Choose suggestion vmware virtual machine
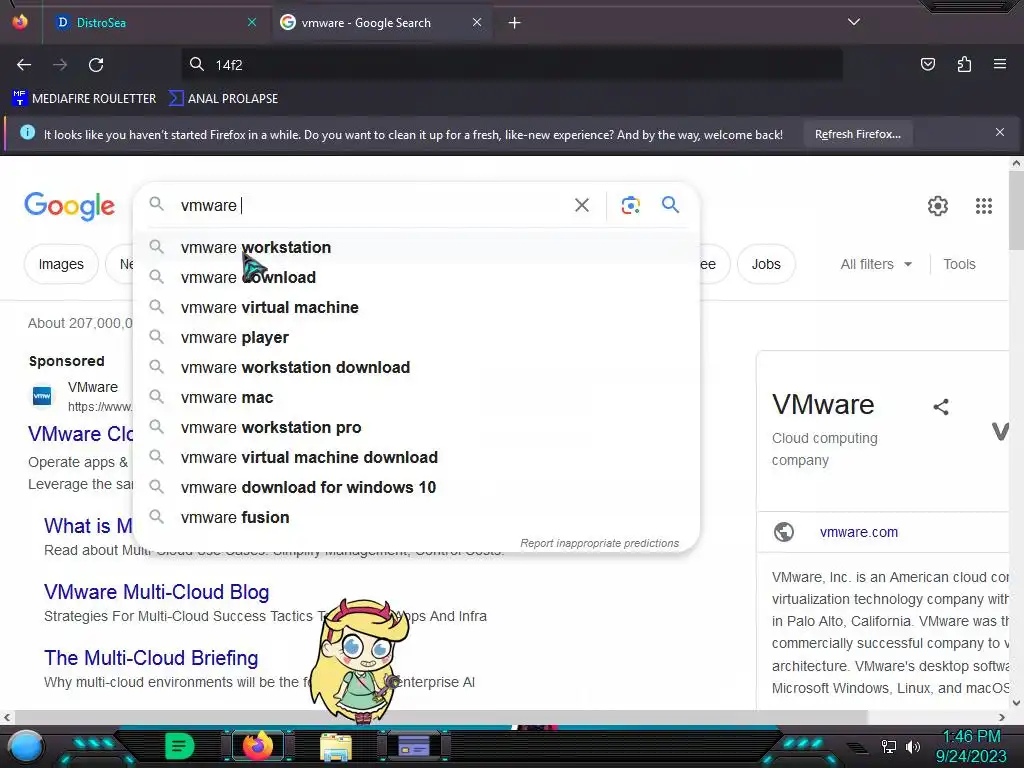Image resolution: width=1024 pixels, height=768 pixels. pos(416,308)
